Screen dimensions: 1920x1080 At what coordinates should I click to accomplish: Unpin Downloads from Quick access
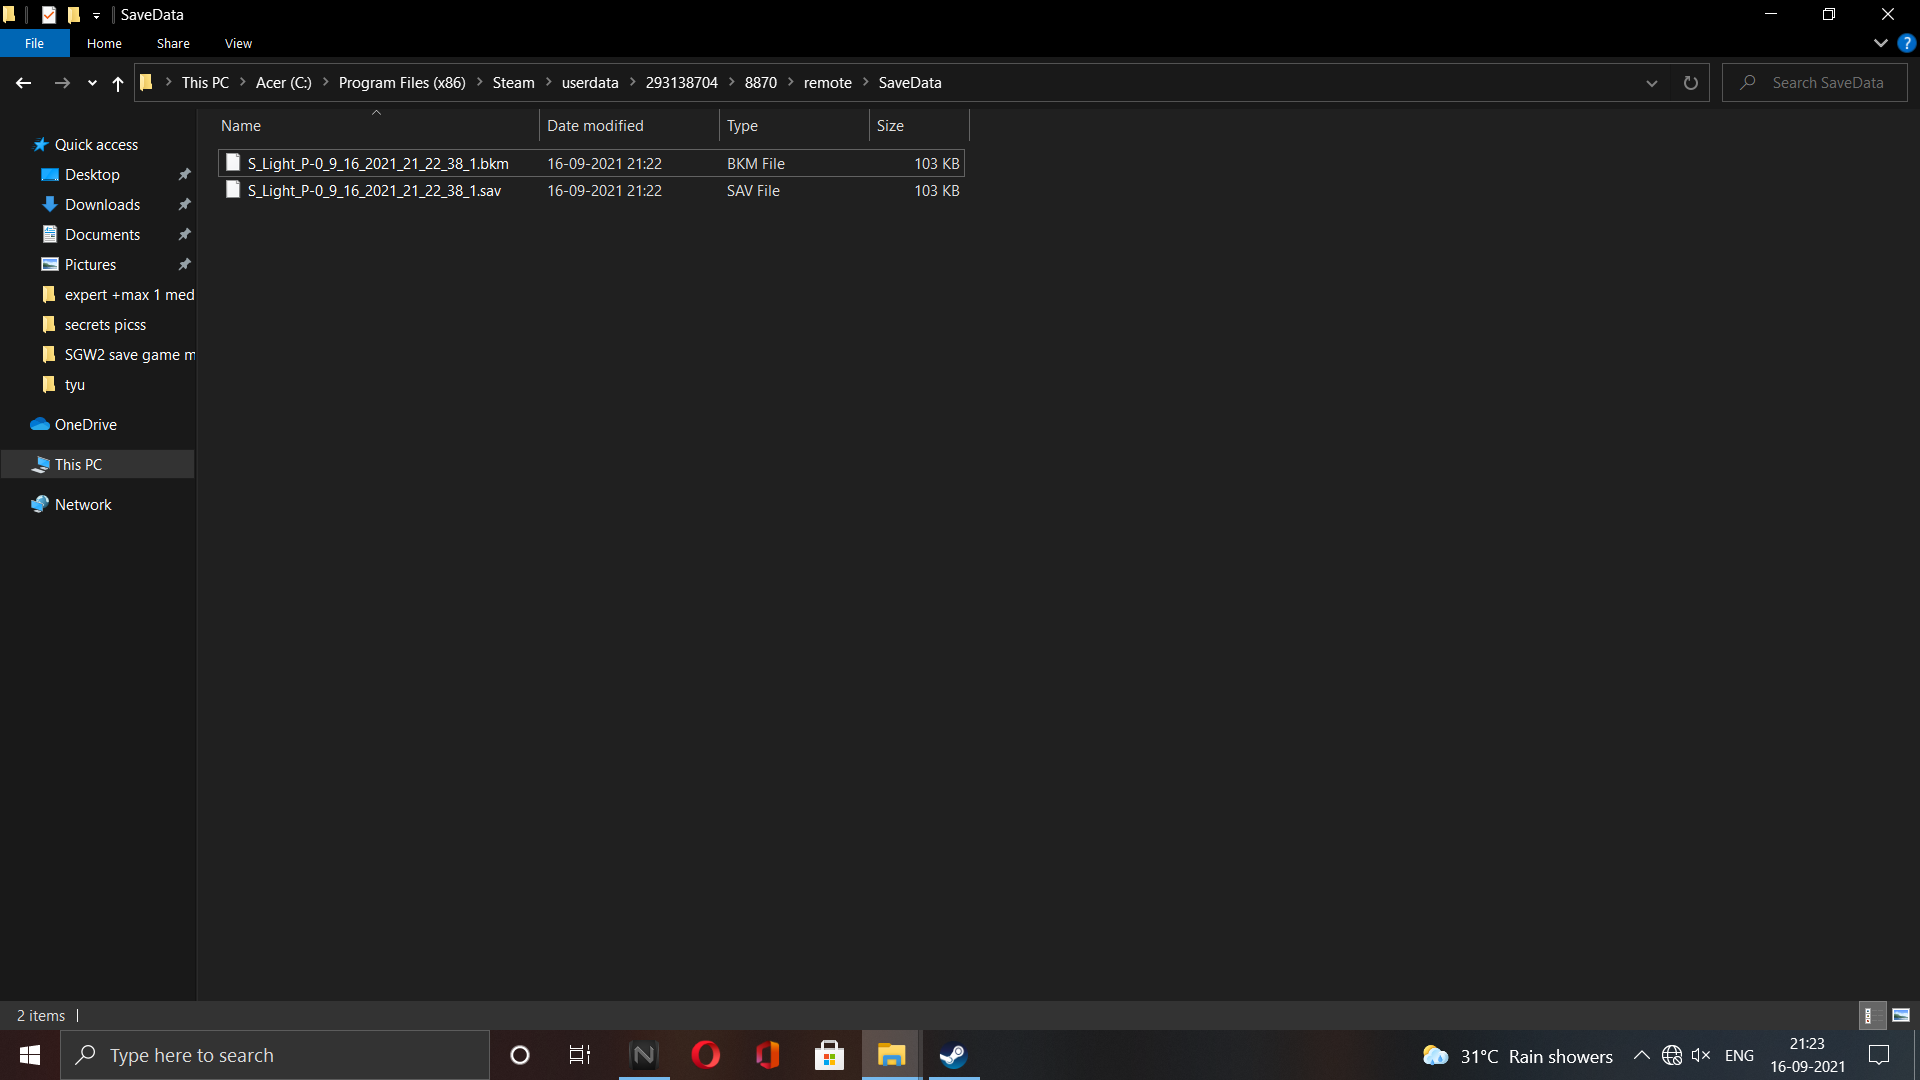click(x=184, y=204)
